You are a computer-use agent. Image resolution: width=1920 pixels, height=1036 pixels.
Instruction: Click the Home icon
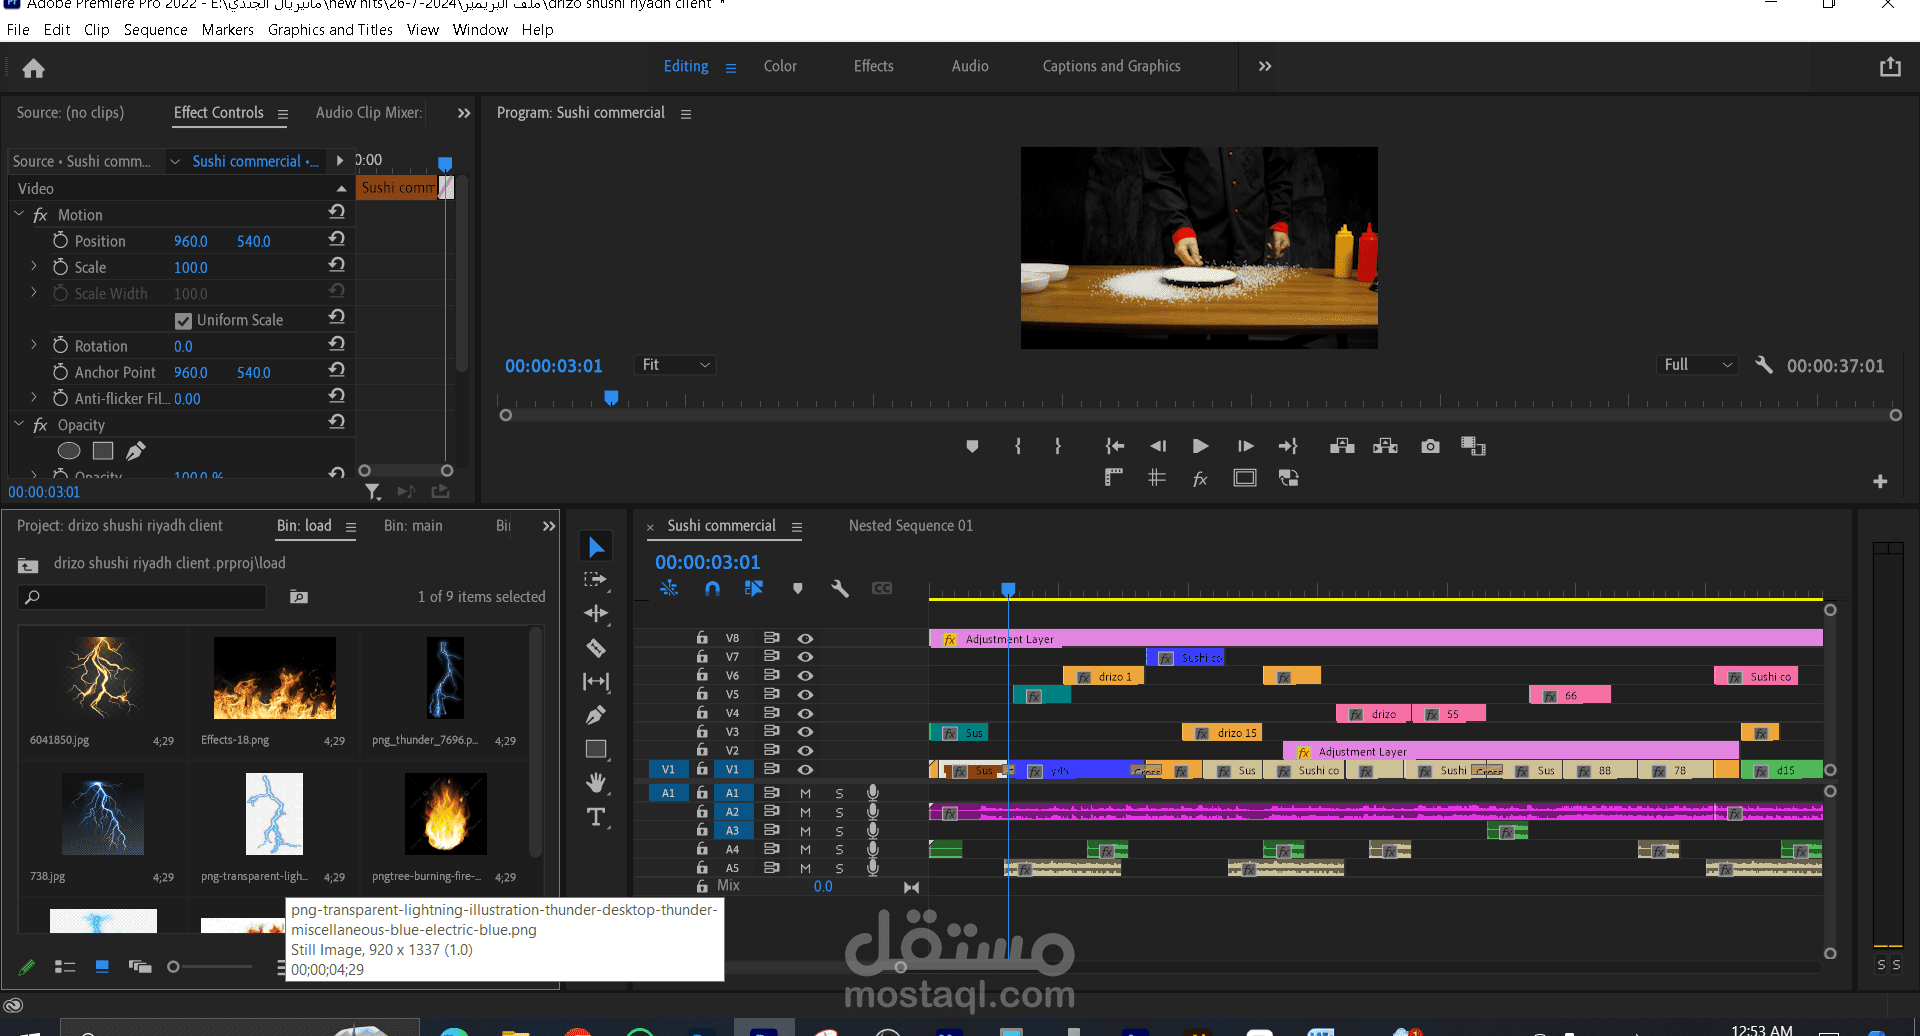pyautogui.click(x=33, y=68)
